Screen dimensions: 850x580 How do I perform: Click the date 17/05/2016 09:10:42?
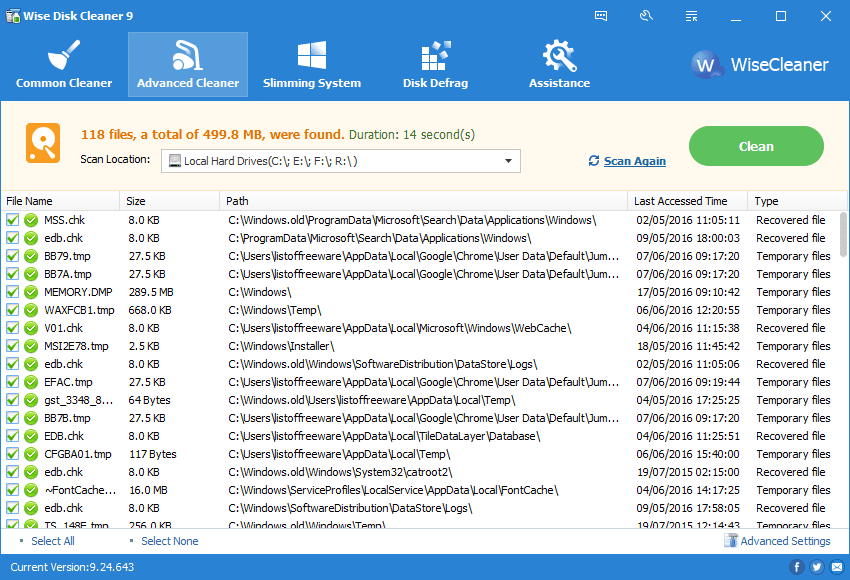[x=688, y=292]
